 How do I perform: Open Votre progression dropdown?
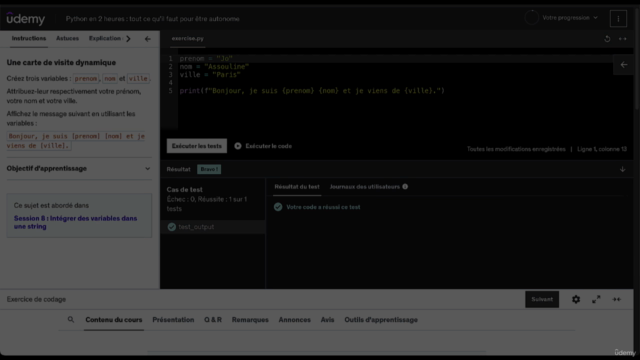click(x=570, y=18)
